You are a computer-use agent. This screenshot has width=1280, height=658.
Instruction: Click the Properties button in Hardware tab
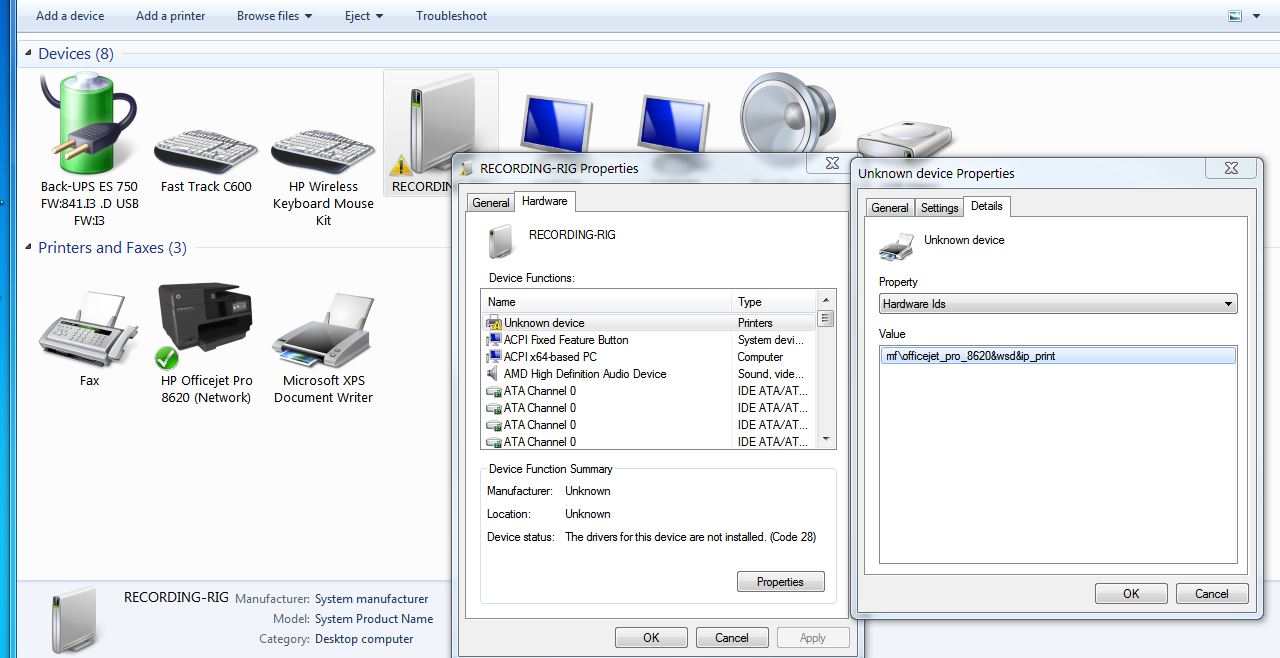click(x=781, y=582)
